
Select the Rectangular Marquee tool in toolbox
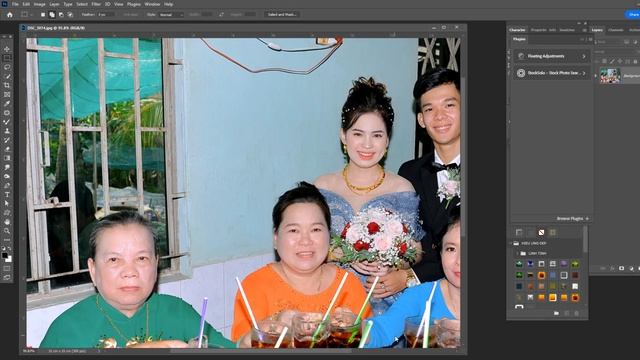pyautogui.click(x=7, y=58)
